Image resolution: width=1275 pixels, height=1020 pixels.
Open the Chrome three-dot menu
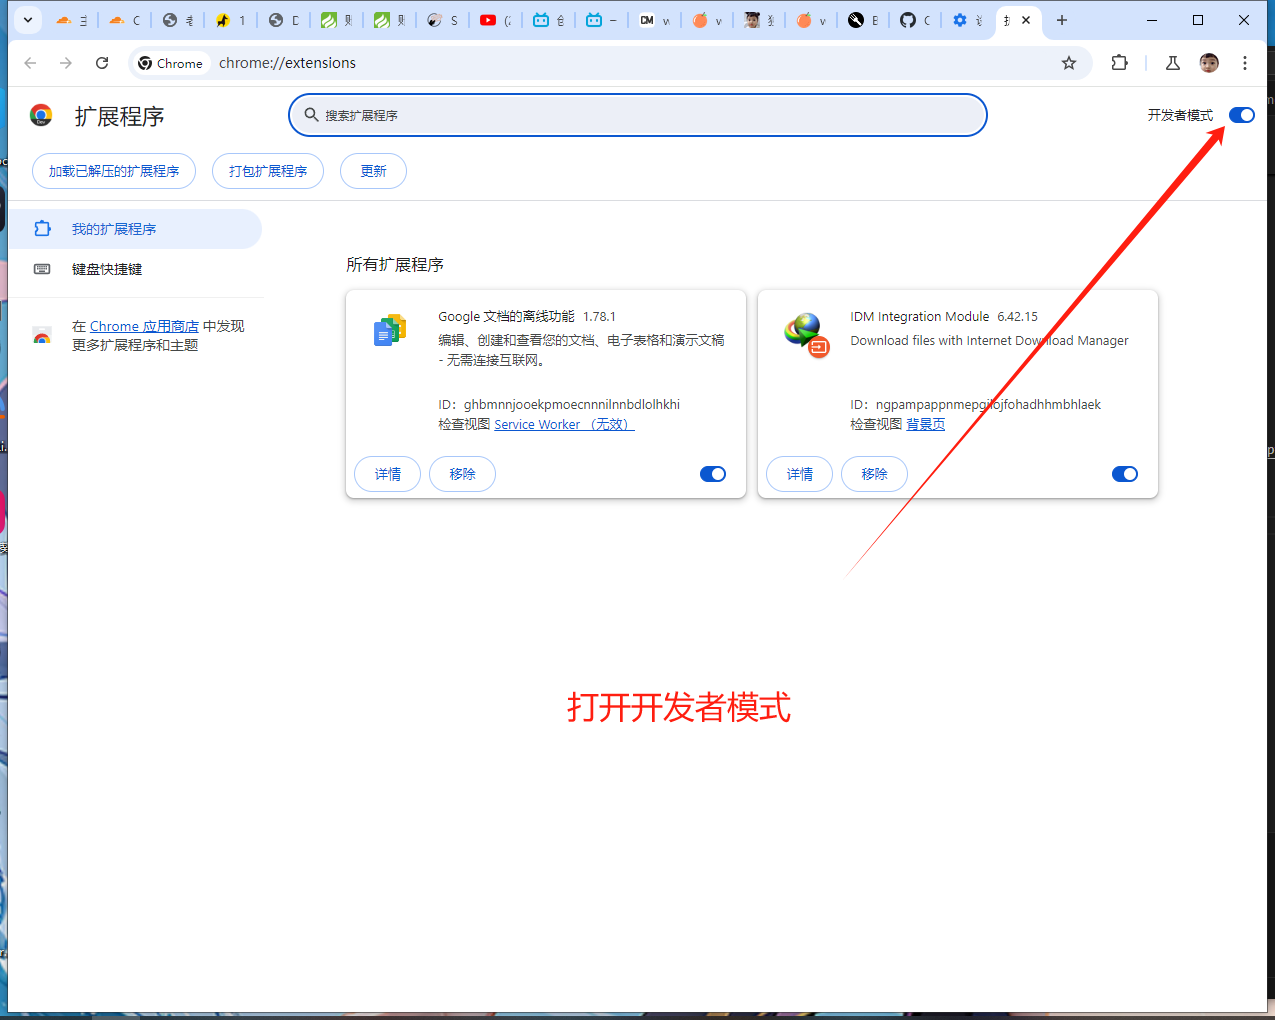[1245, 63]
